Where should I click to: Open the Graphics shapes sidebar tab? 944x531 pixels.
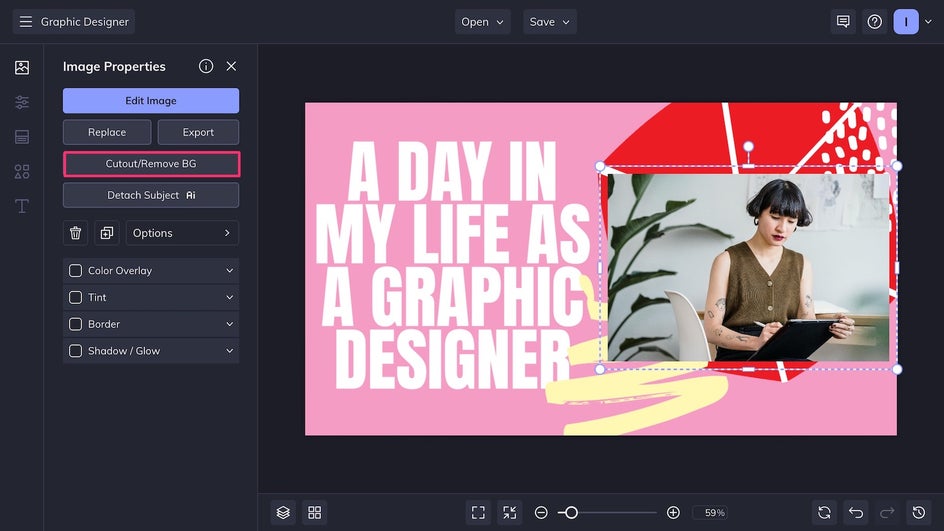point(22,172)
